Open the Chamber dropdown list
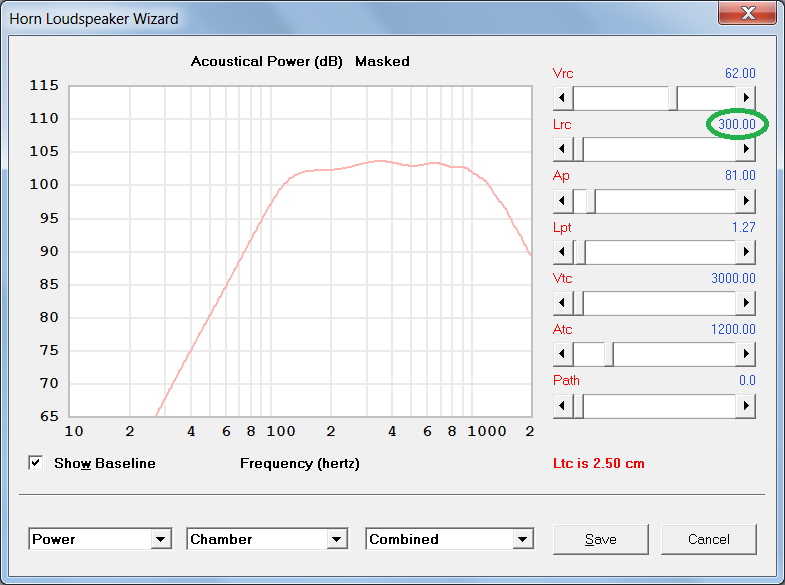The height and width of the screenshot is (585, 785). (x=336, y=539)
